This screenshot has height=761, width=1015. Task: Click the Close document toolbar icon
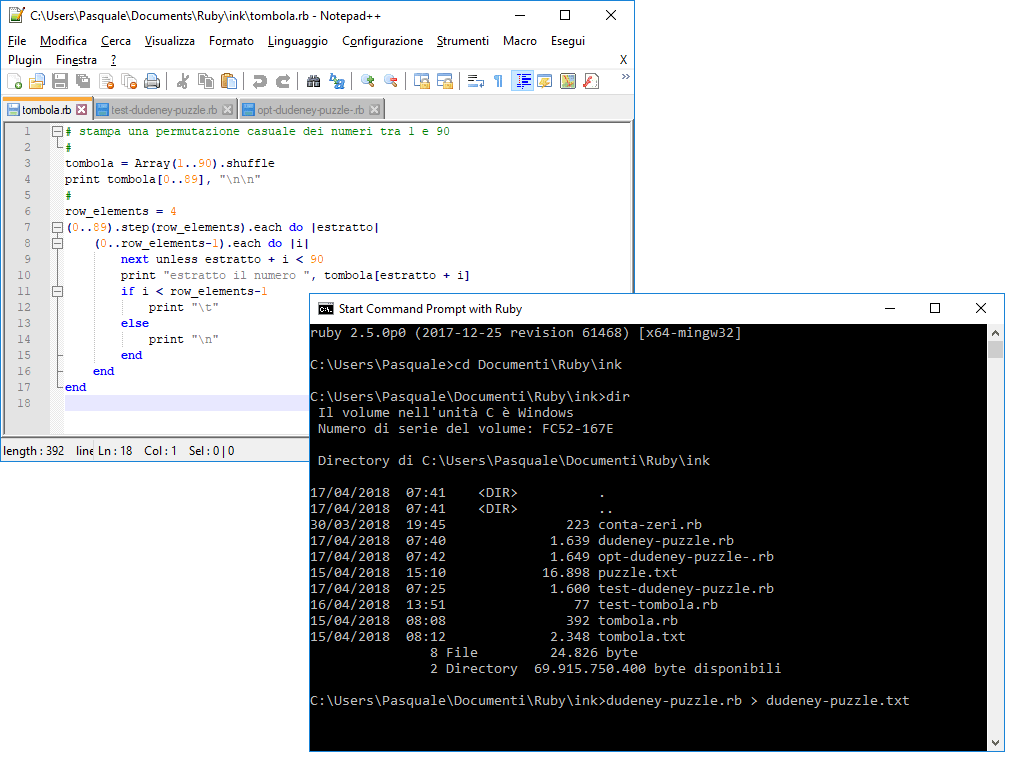pyautogui.click(x=107, y=81)
